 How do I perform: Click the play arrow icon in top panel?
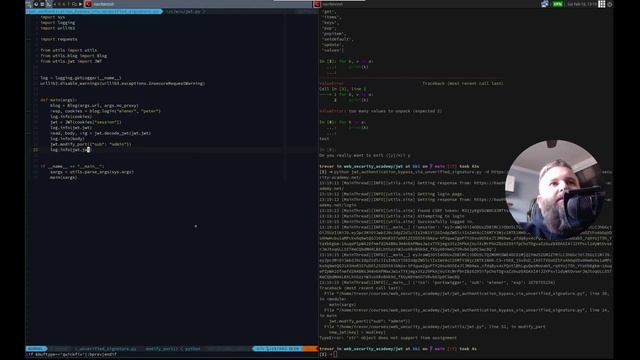tap(80, 4)
